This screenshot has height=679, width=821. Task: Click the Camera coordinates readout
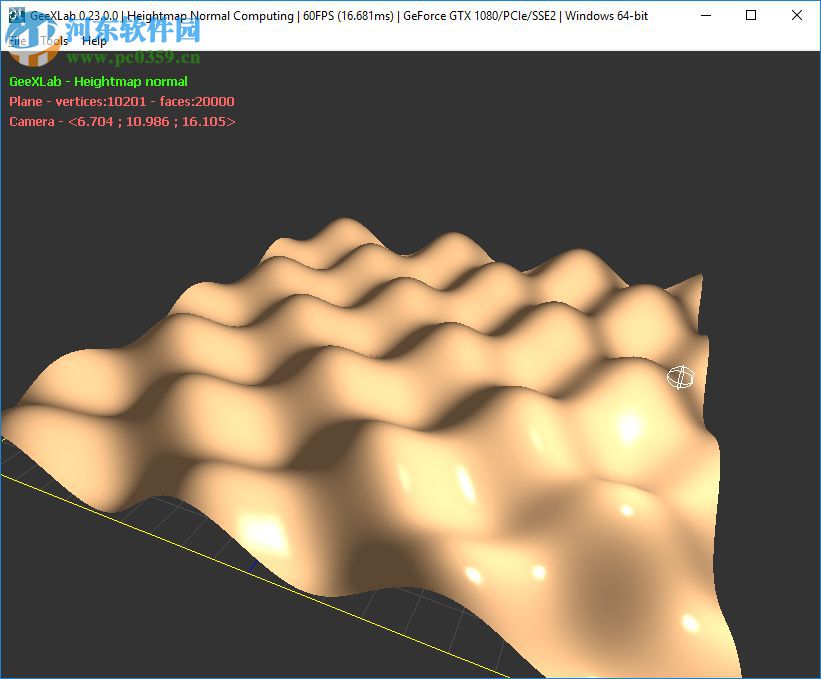(123, 121)
